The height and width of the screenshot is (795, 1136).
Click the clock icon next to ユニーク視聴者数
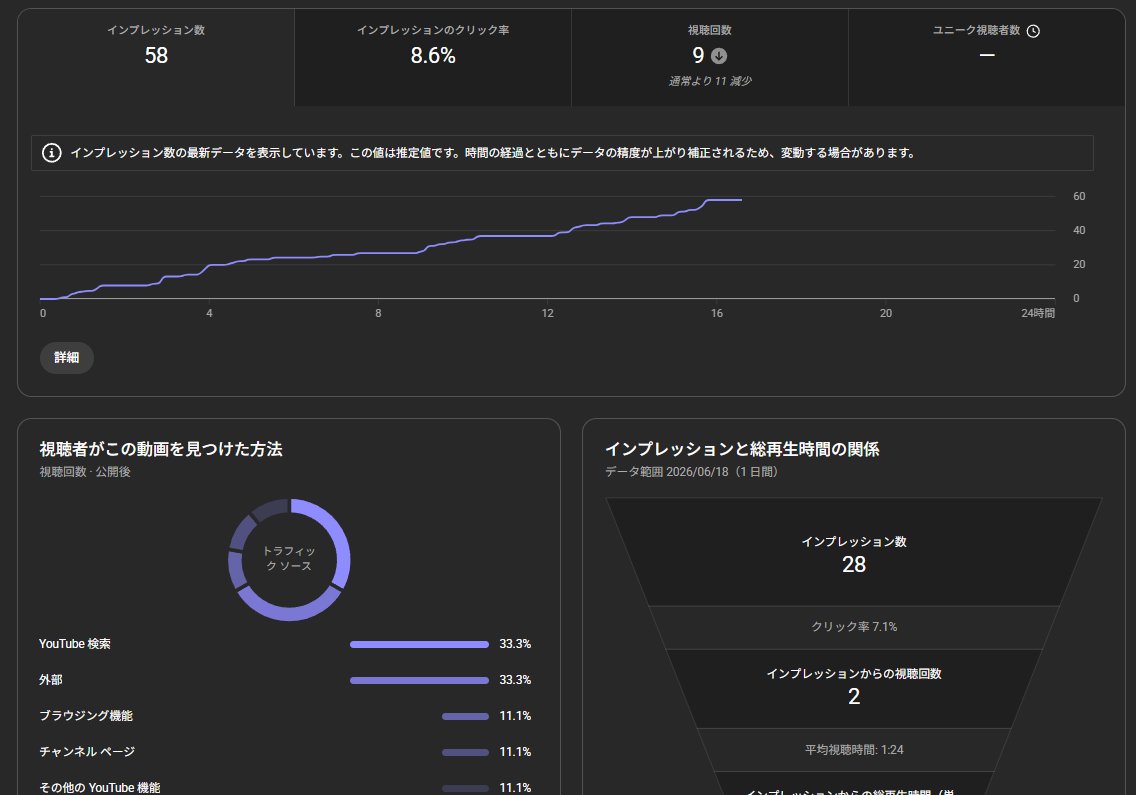pyautogui.click(x=1033, y=30)
